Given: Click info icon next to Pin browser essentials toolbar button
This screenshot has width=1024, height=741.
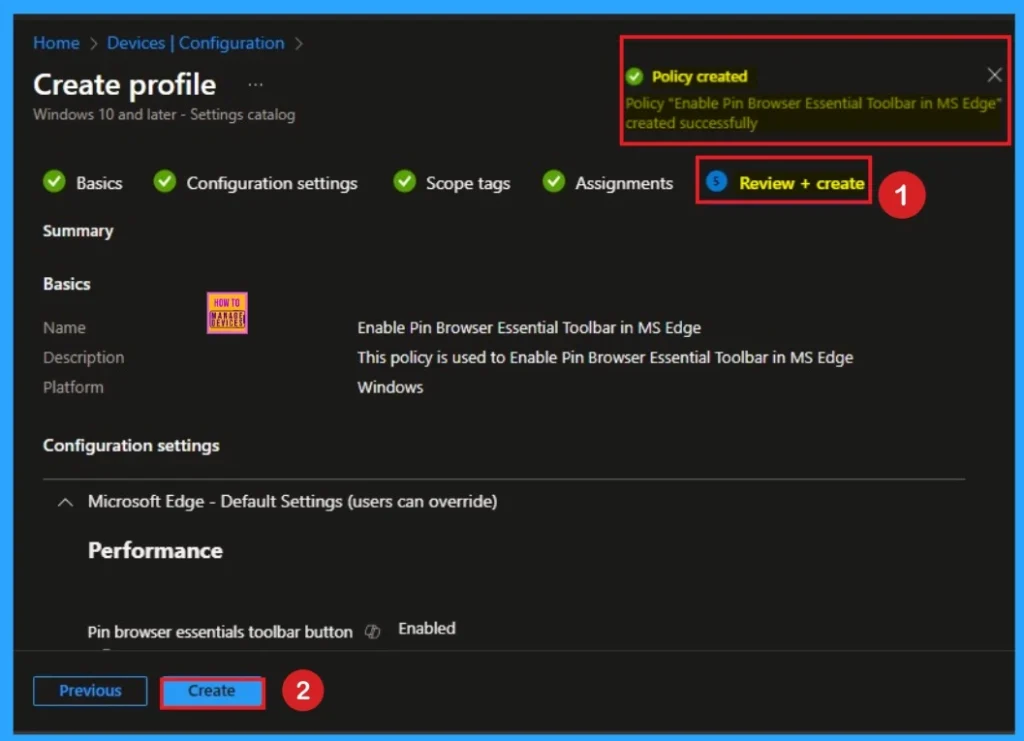Looking at the screenshot, I should (372, 631).
